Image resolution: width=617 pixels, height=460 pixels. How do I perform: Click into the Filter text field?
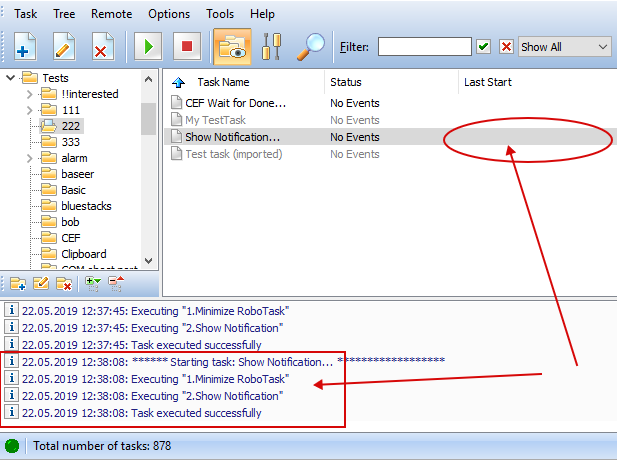tap(424, 47)
